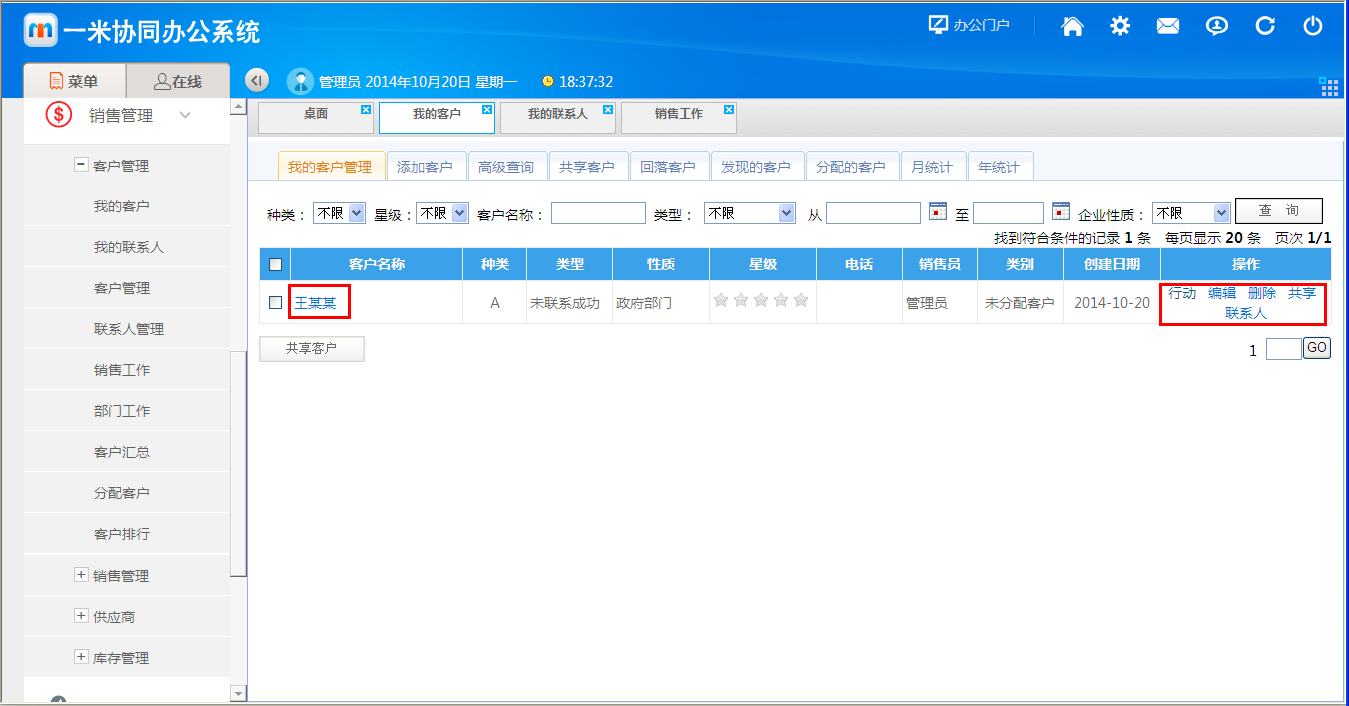The width and height of the screenshot is (1349, 706).
Task: Open 客户排行 in the sidebar tree
Action: [122, 534]
